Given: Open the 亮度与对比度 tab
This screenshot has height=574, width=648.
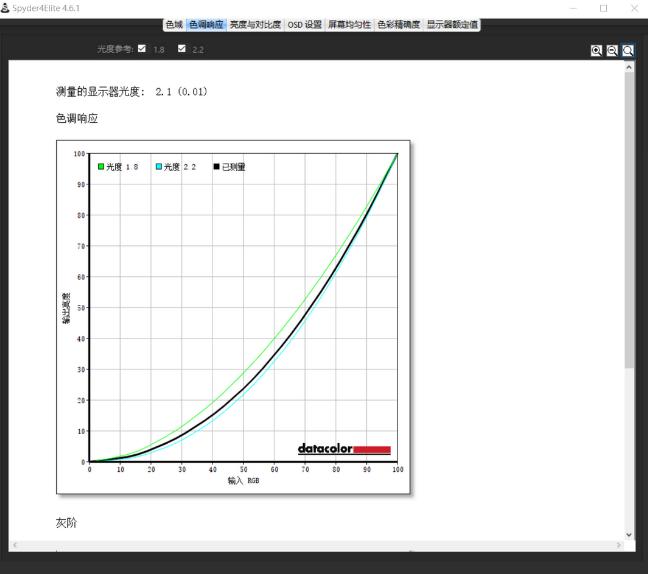Looking at the screenshot, I should [x=255, y=25].
